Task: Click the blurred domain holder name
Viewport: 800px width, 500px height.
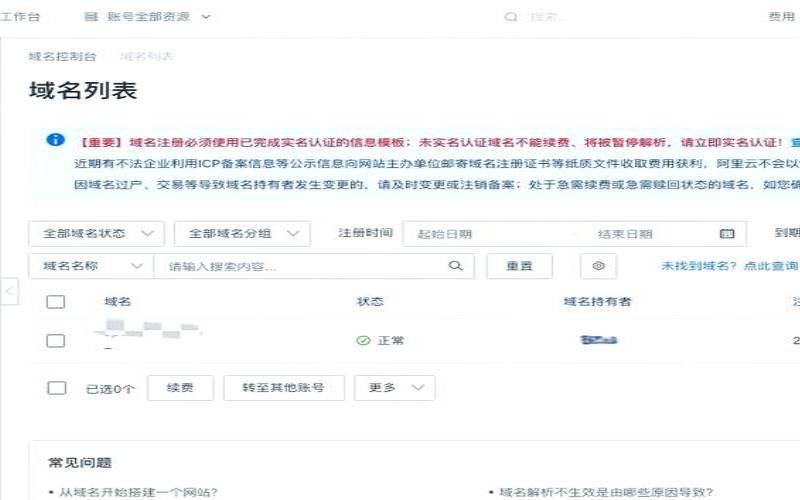Action: [598, 340]
